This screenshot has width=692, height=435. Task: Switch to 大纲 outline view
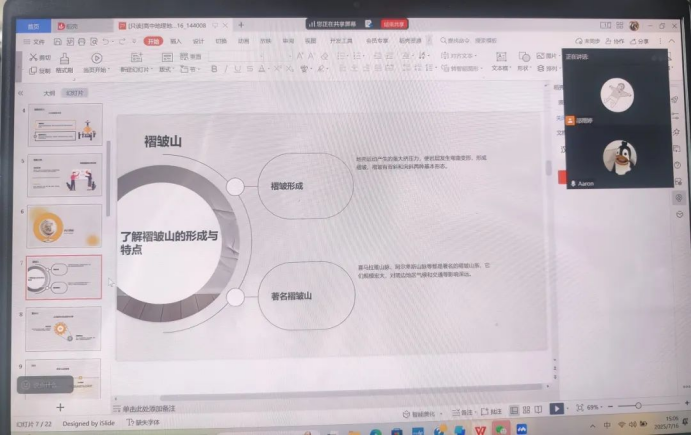49,92
